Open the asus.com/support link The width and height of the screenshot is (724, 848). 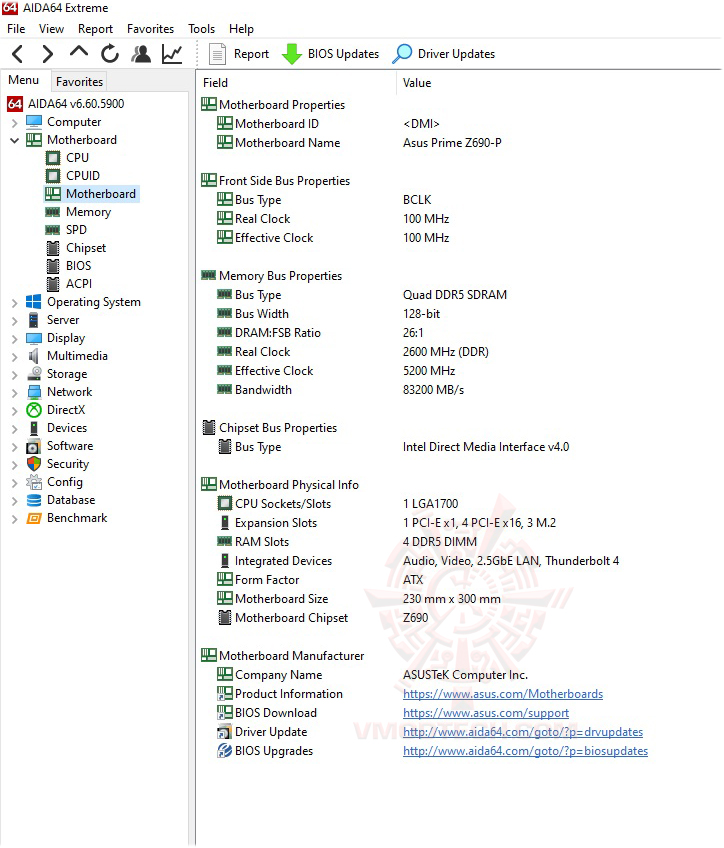pyautogui.click(x=486, y=713)
